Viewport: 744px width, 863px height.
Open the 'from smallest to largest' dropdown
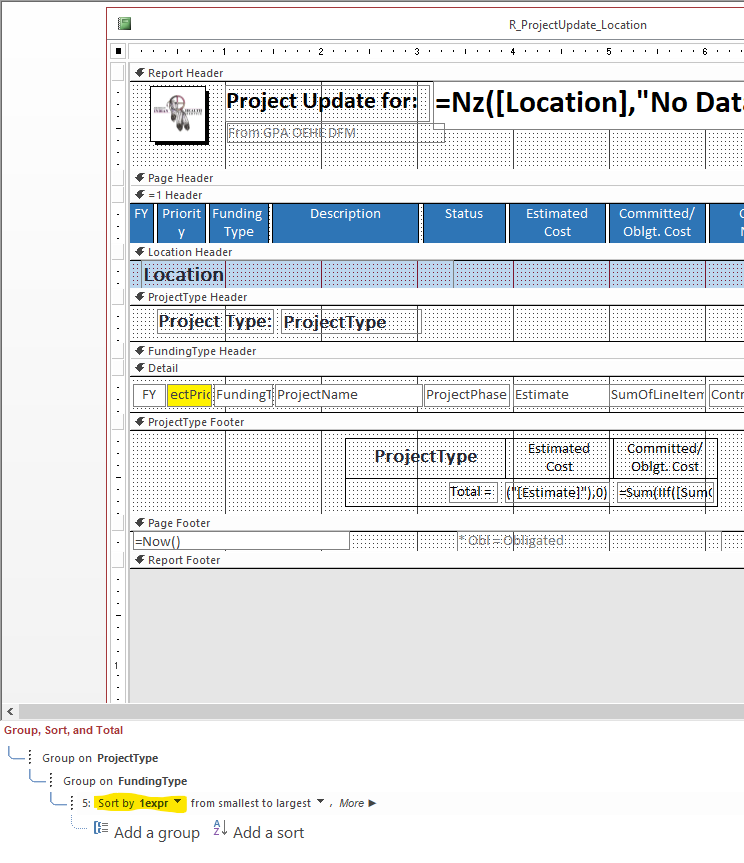pyautogui.click(x=320, y=801)
